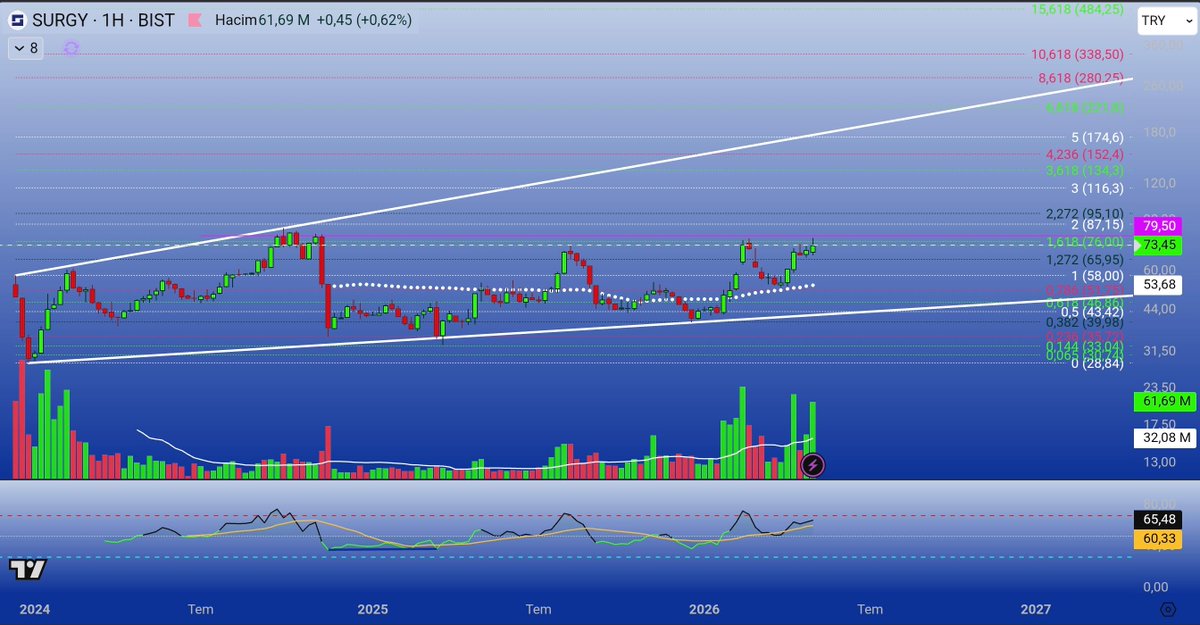Open chart settings gear at bottom right
The height and width of the screenshot is (625, 1200).
pos(1167,608)
